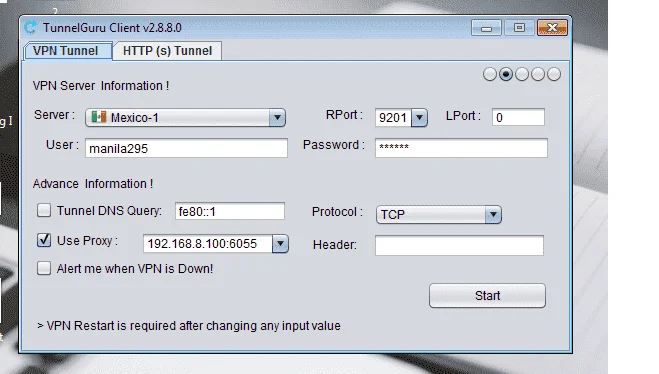
Task: Click the 'Advance Information !' heading
Action: [93, 184]
